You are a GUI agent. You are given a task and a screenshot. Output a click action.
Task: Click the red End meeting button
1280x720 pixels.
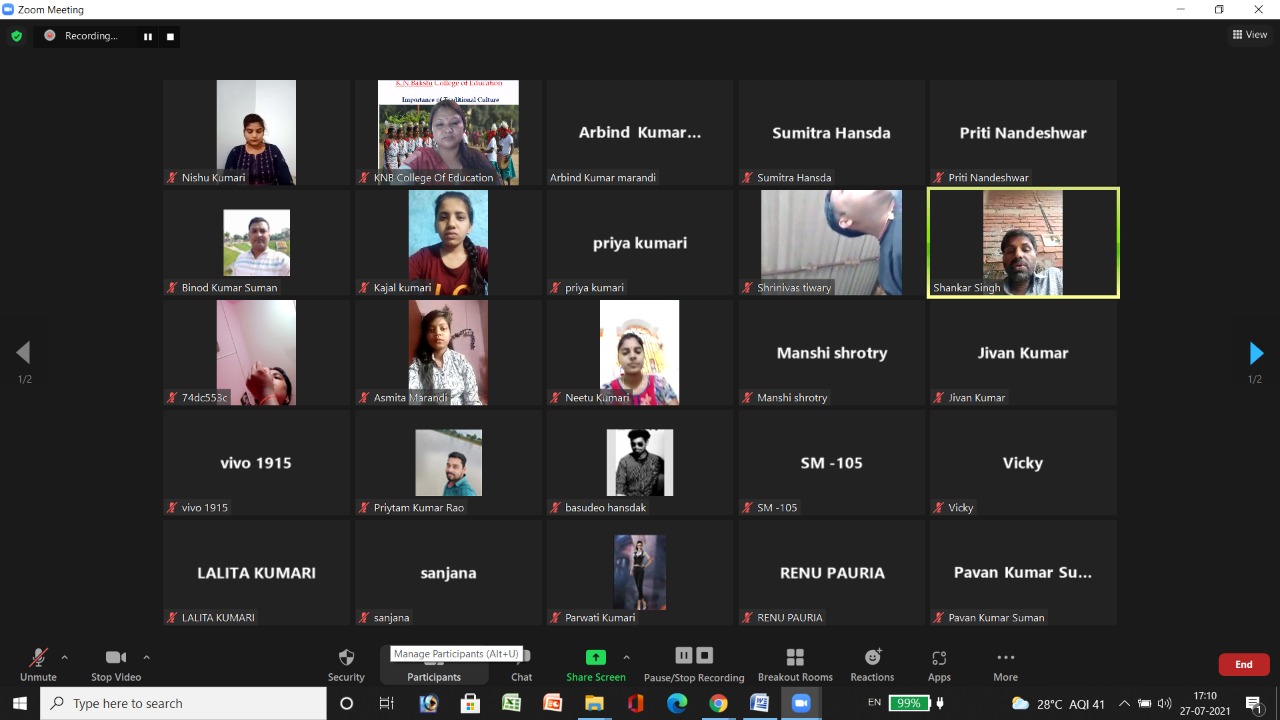tap(1243, 664)
